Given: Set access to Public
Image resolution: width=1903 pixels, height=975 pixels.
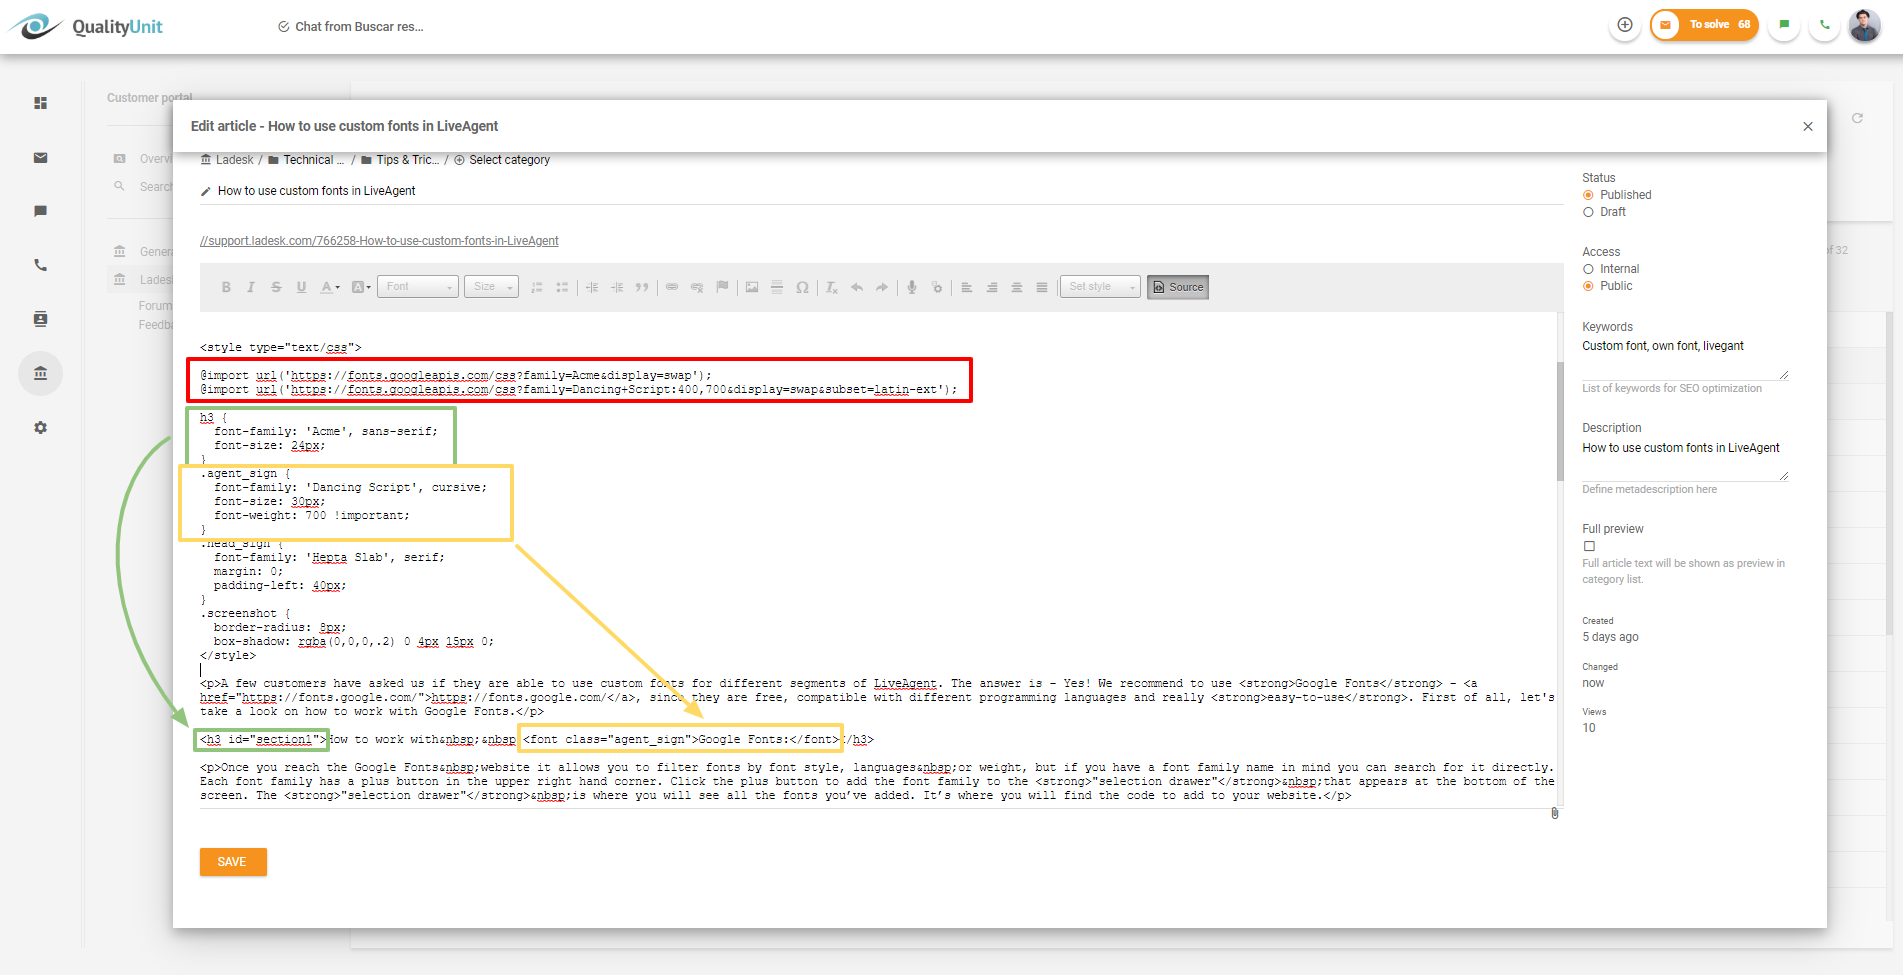Looking at the screenshot, I should [1588, 286].
